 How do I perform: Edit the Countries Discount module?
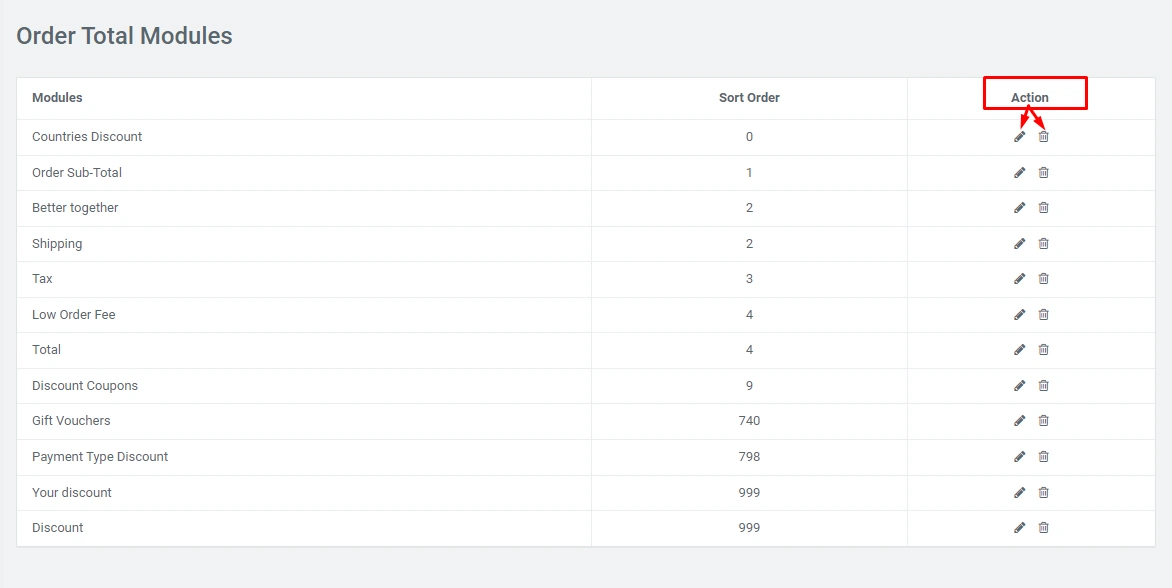[x=1019, y=137]
